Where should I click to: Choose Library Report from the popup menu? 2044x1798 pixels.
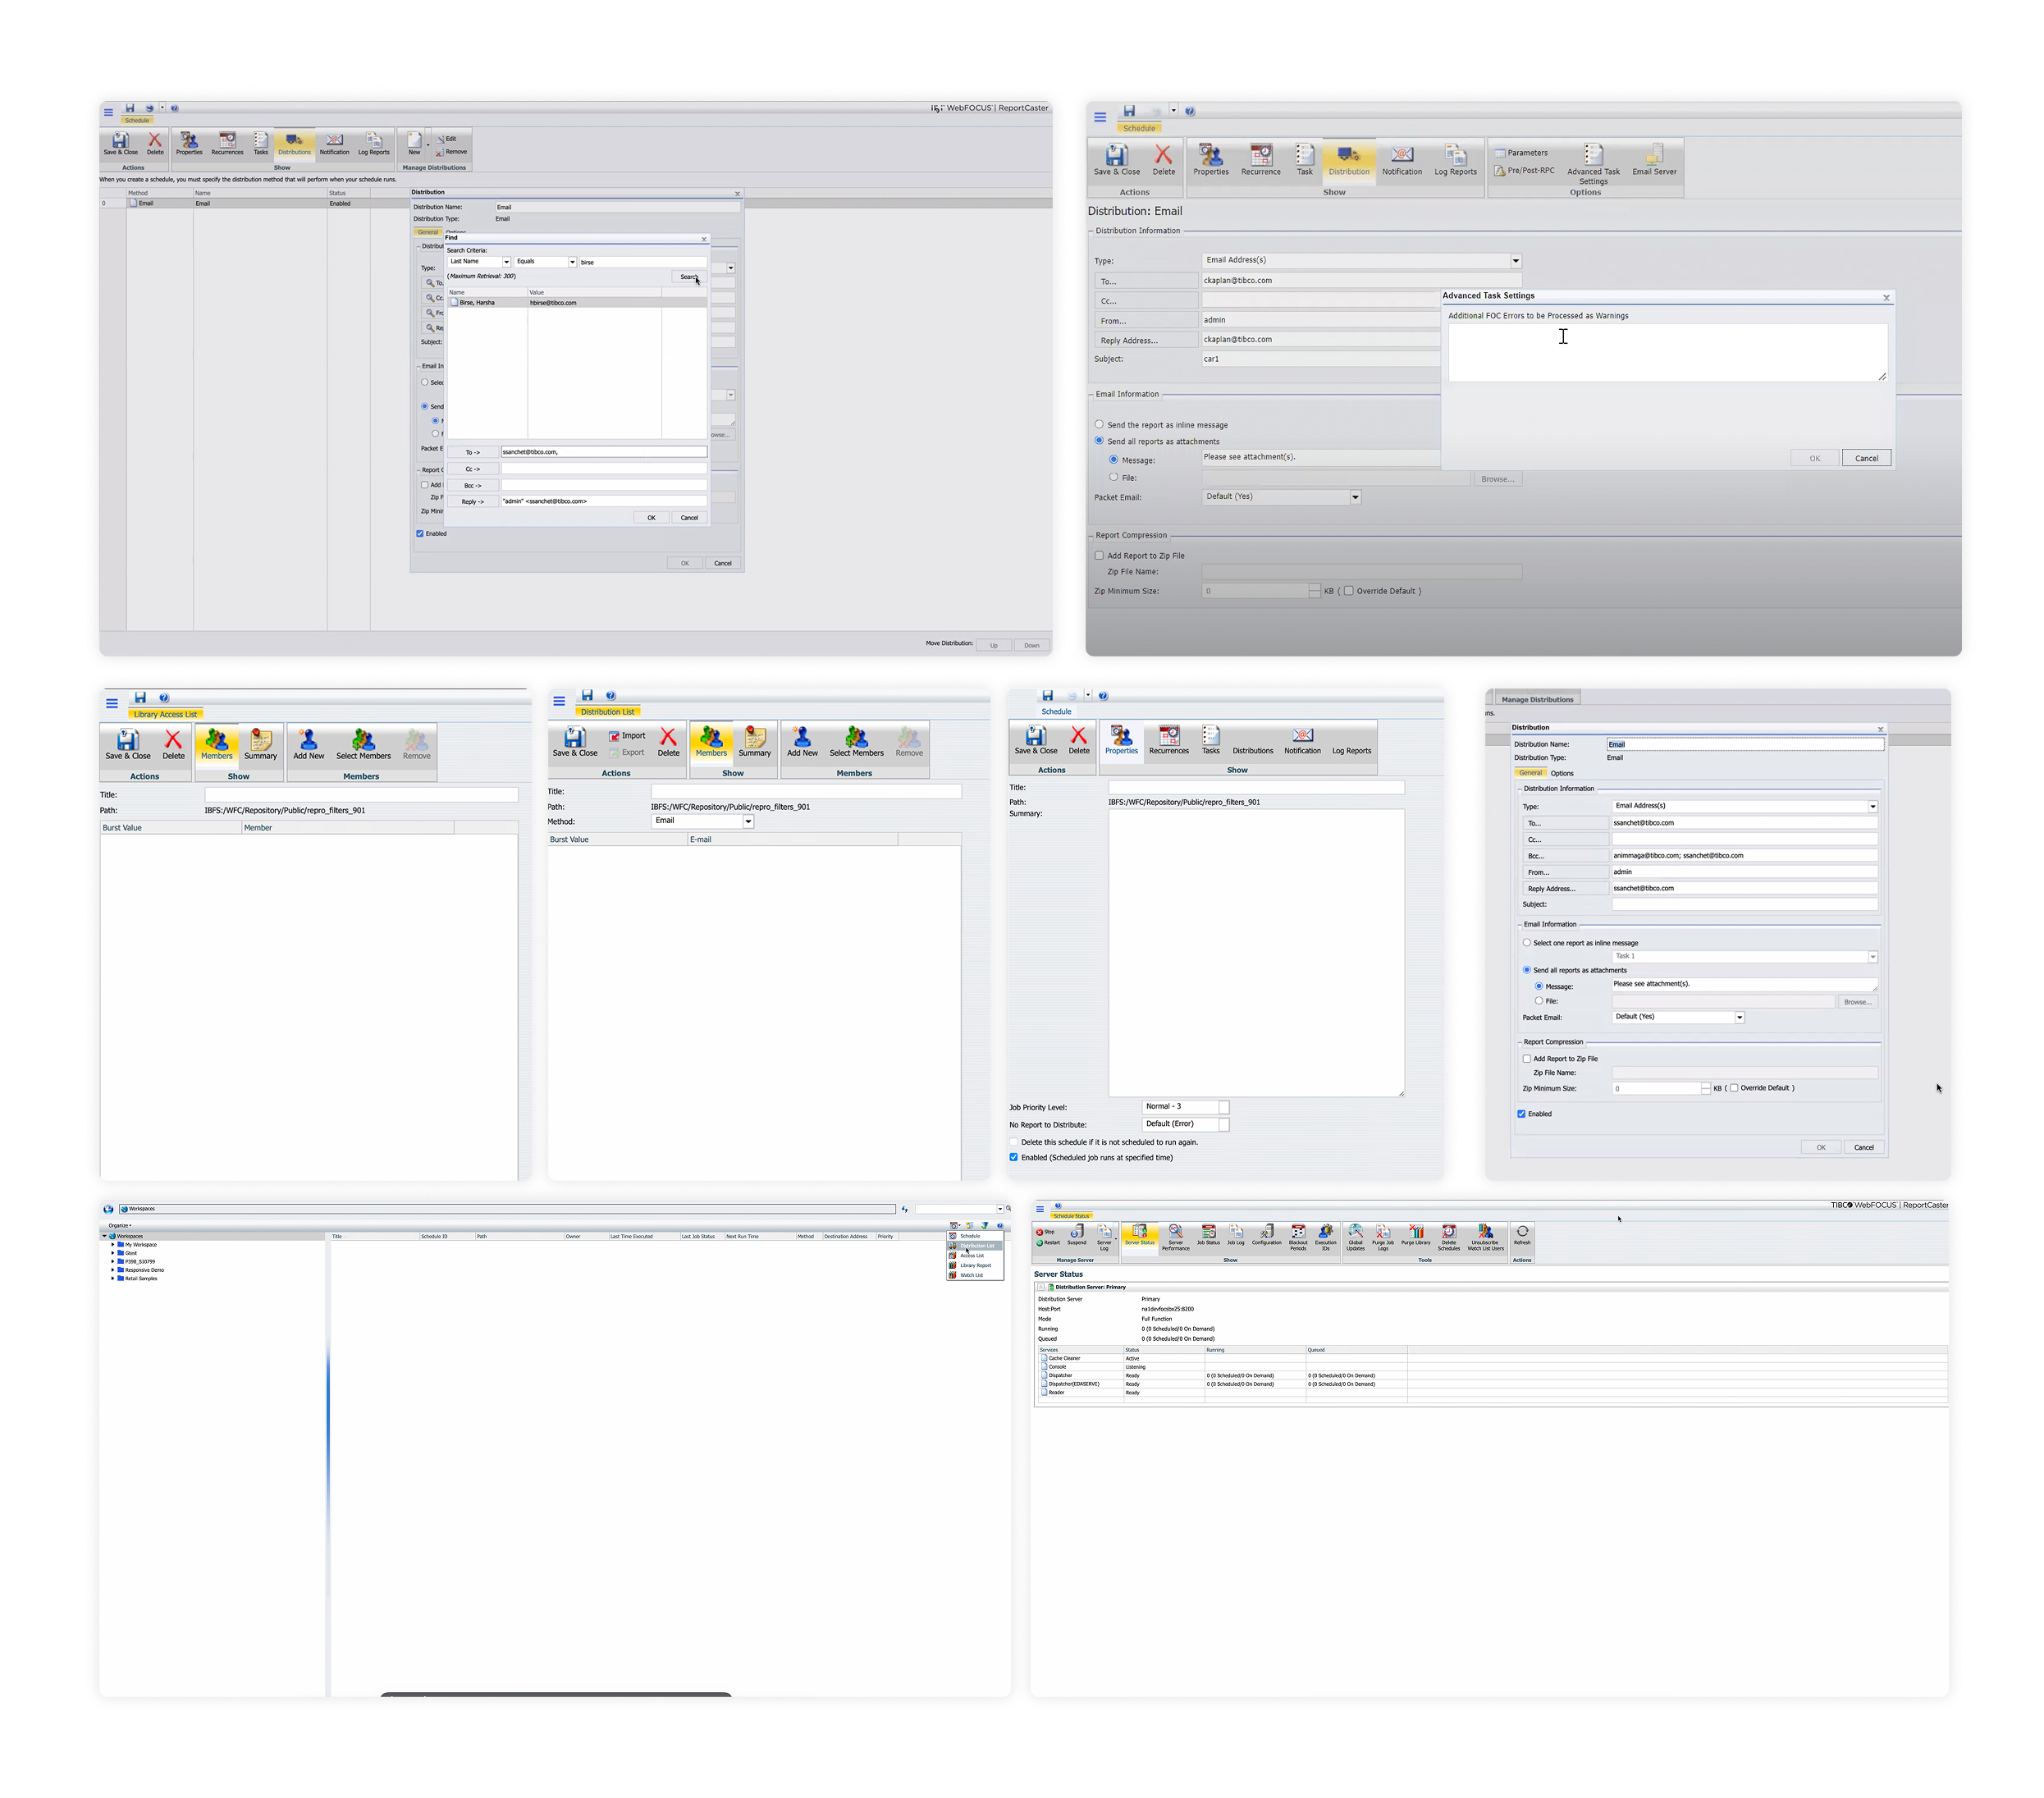point(974,1265)
